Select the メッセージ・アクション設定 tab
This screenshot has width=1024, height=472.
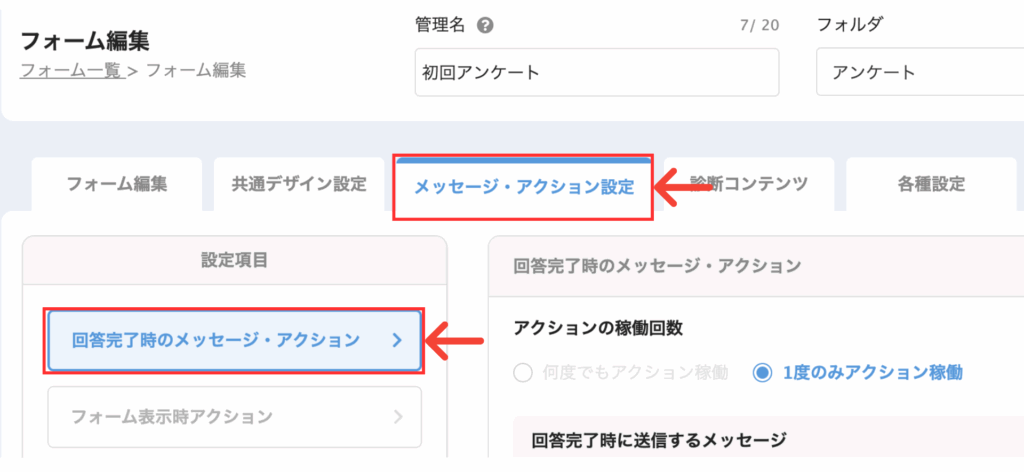pyautogui.click(x=524, y=187)
